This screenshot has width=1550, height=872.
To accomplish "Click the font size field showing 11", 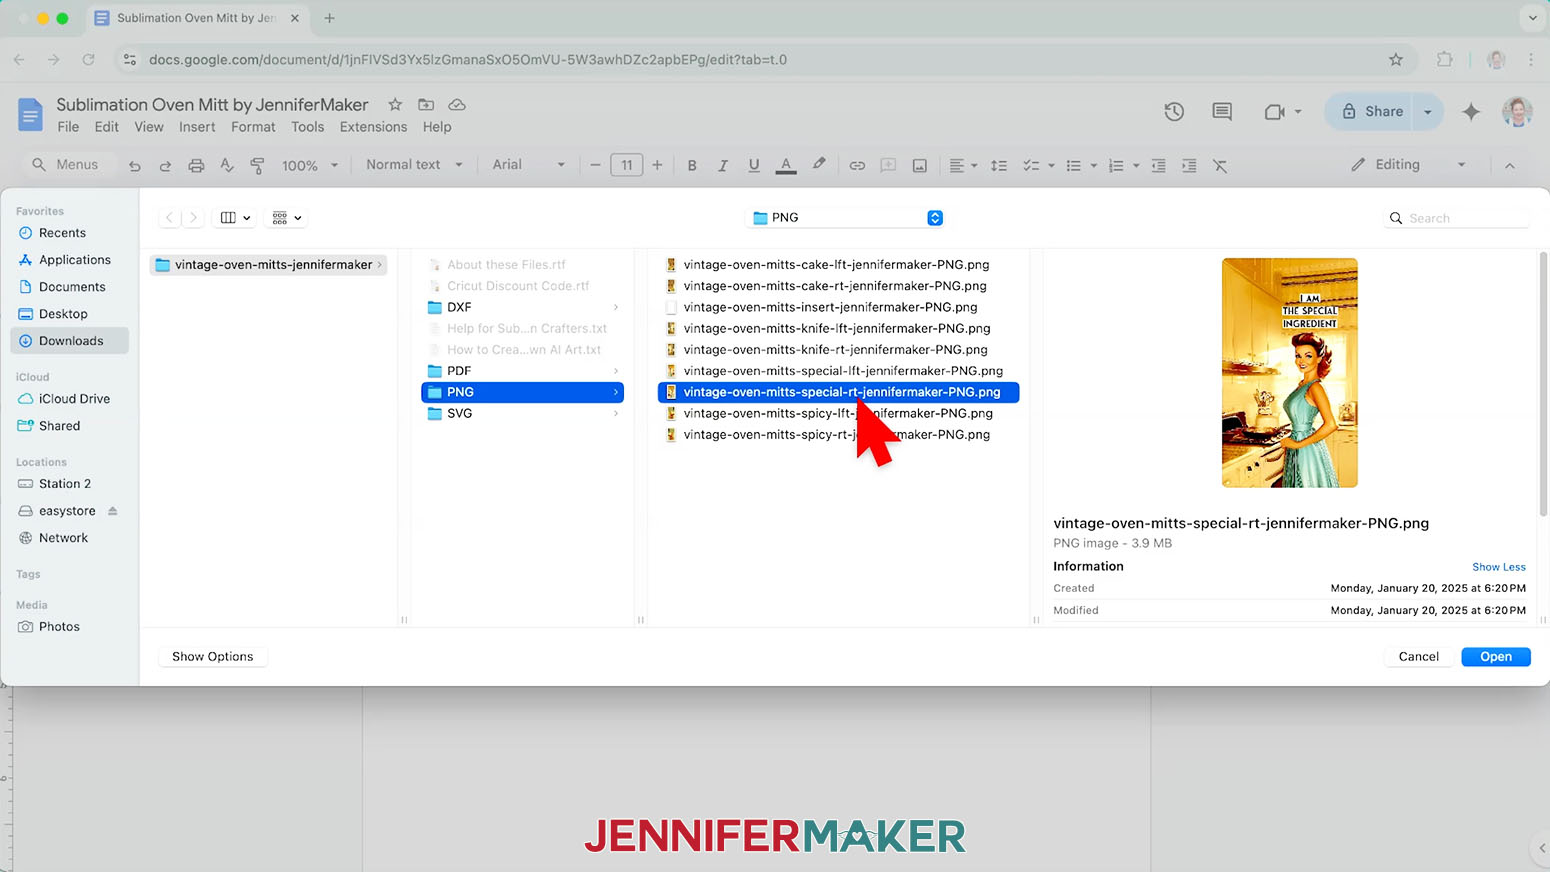I will (626, 165).
